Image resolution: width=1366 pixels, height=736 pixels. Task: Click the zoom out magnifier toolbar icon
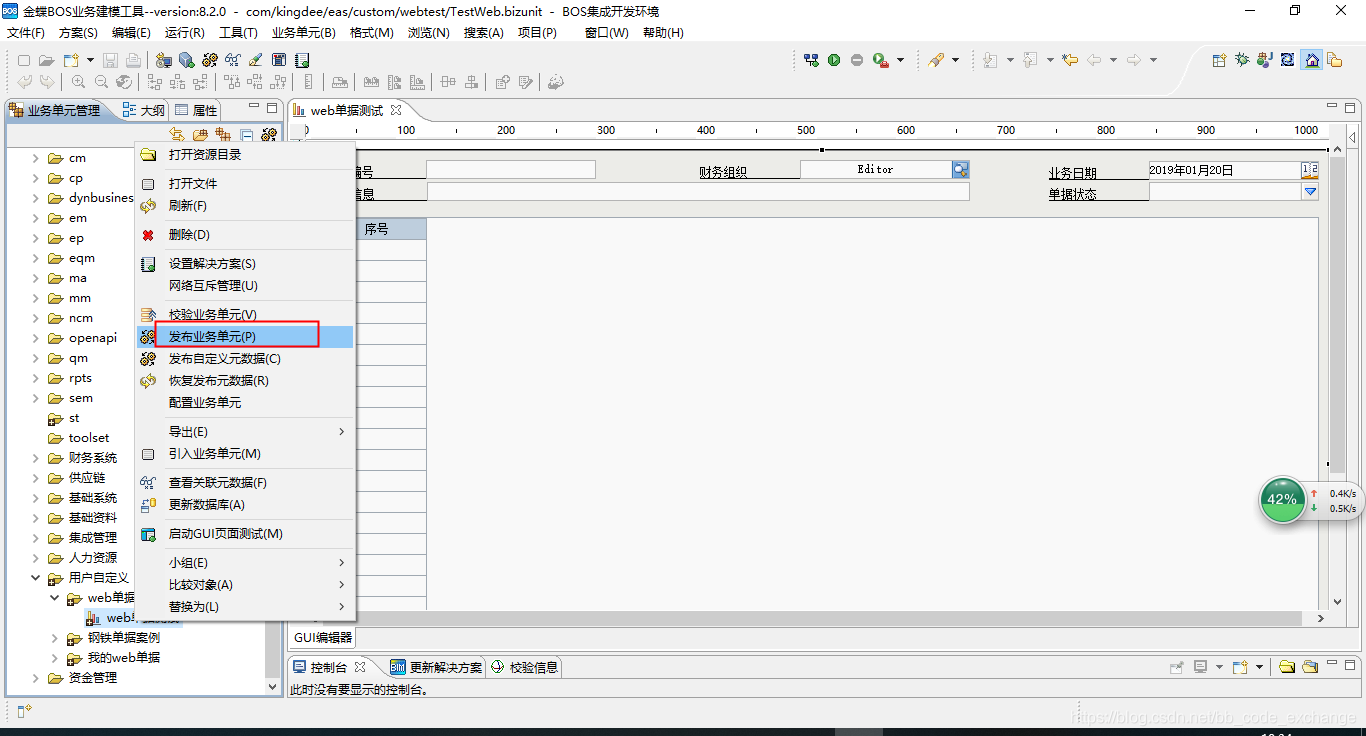coord(101,82)
